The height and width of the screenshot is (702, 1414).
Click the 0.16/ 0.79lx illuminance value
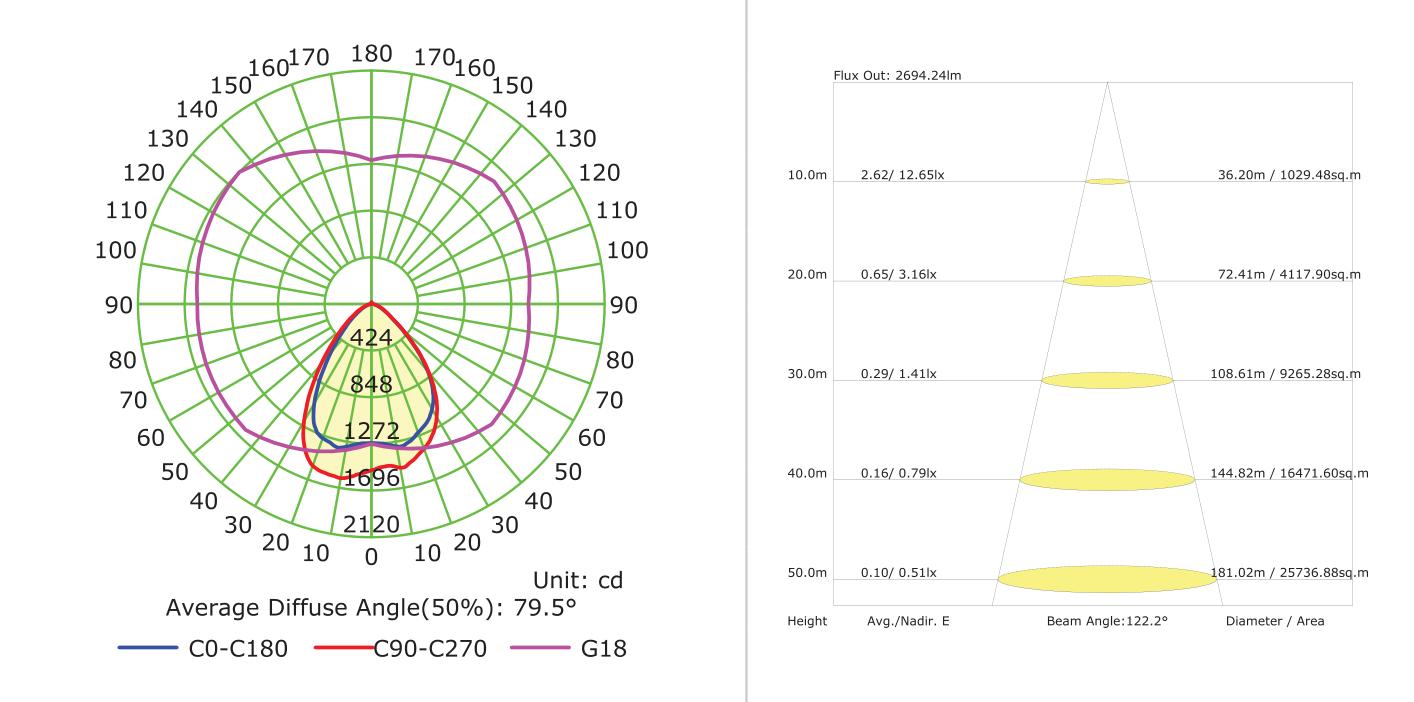coord(899,473)
